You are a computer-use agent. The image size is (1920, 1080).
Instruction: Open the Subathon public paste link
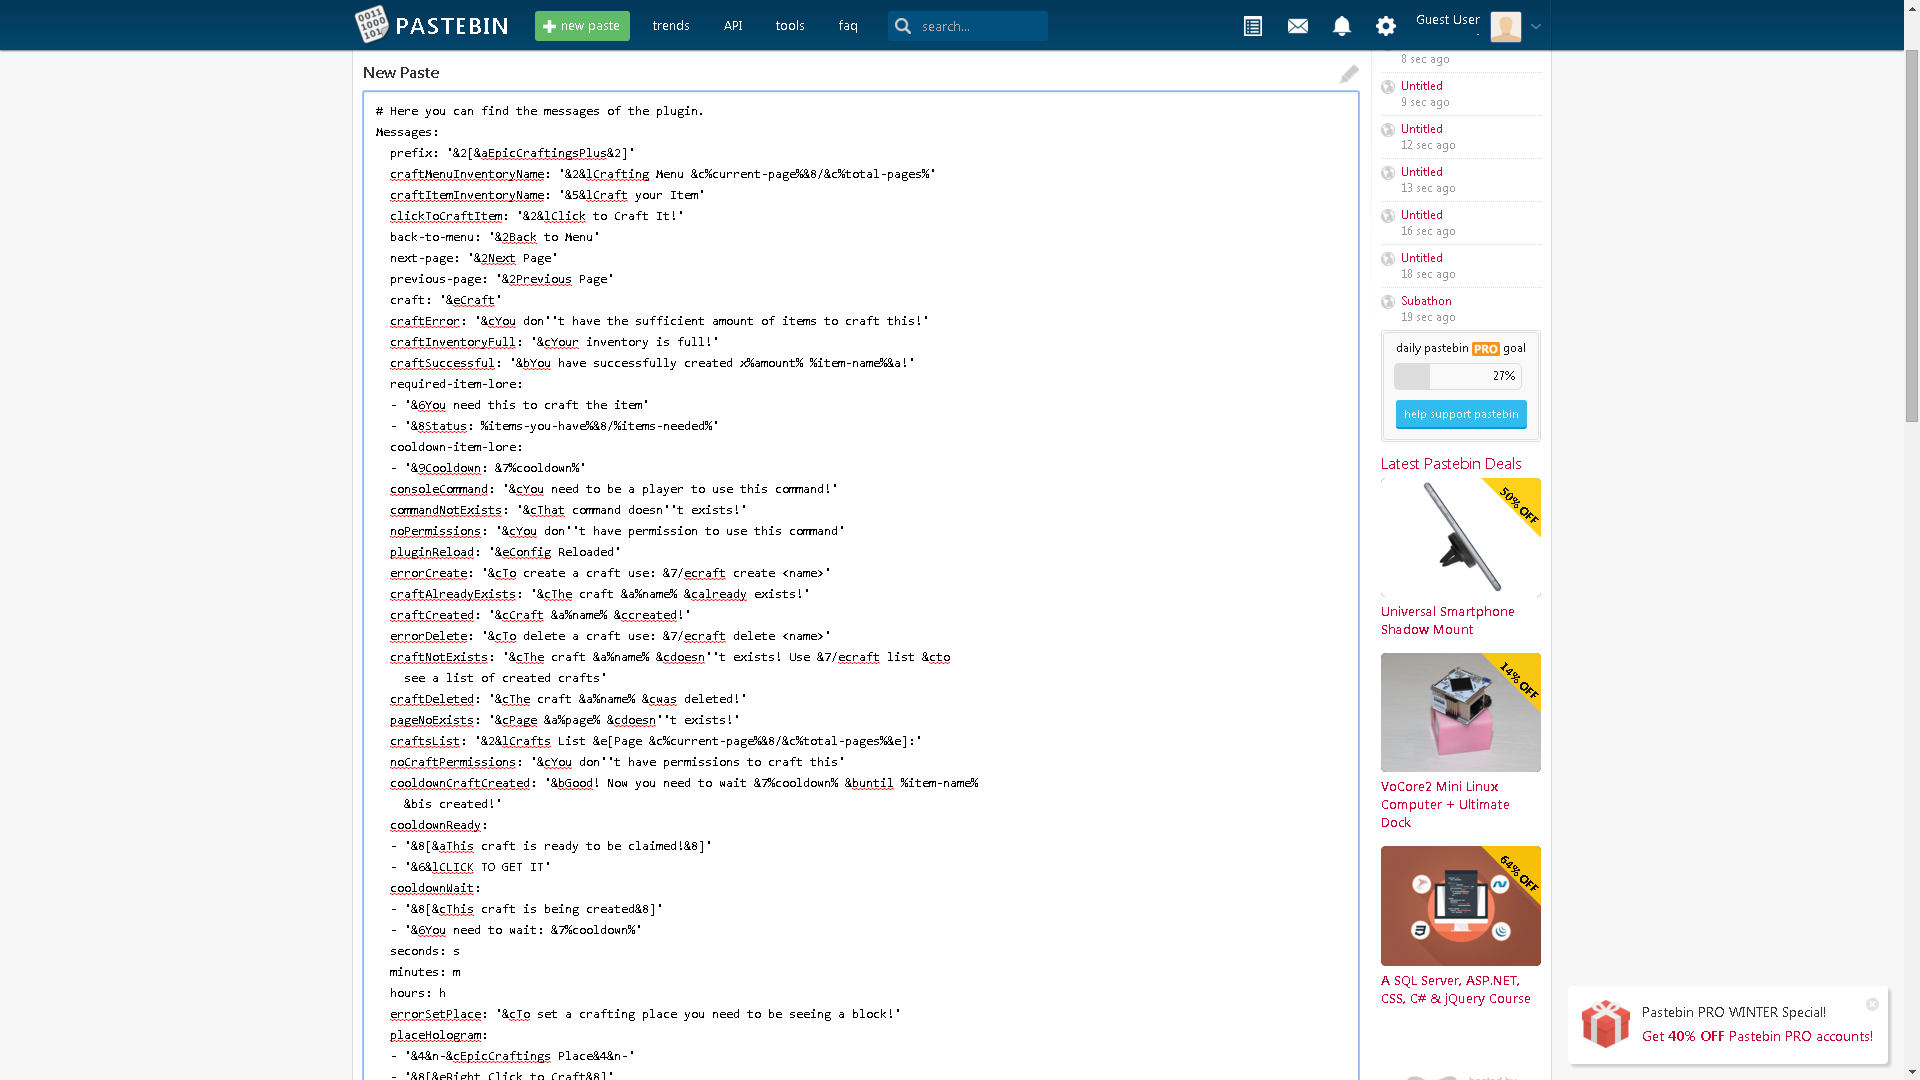click(x=1426, y=301)
